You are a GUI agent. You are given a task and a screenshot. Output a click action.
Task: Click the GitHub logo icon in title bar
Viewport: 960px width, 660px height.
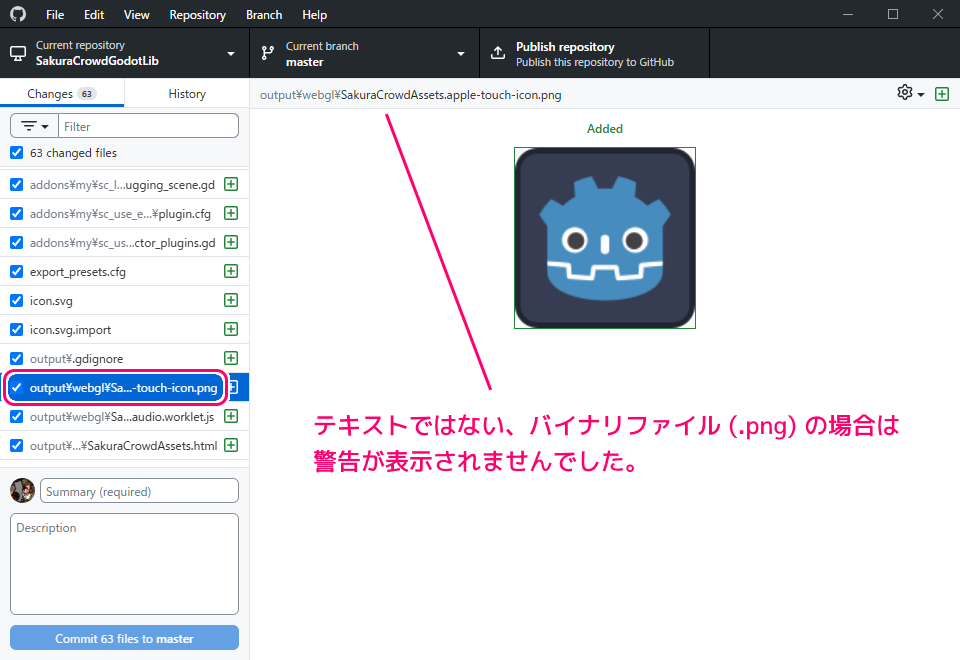pyautogui.click(x=18, y=15)
